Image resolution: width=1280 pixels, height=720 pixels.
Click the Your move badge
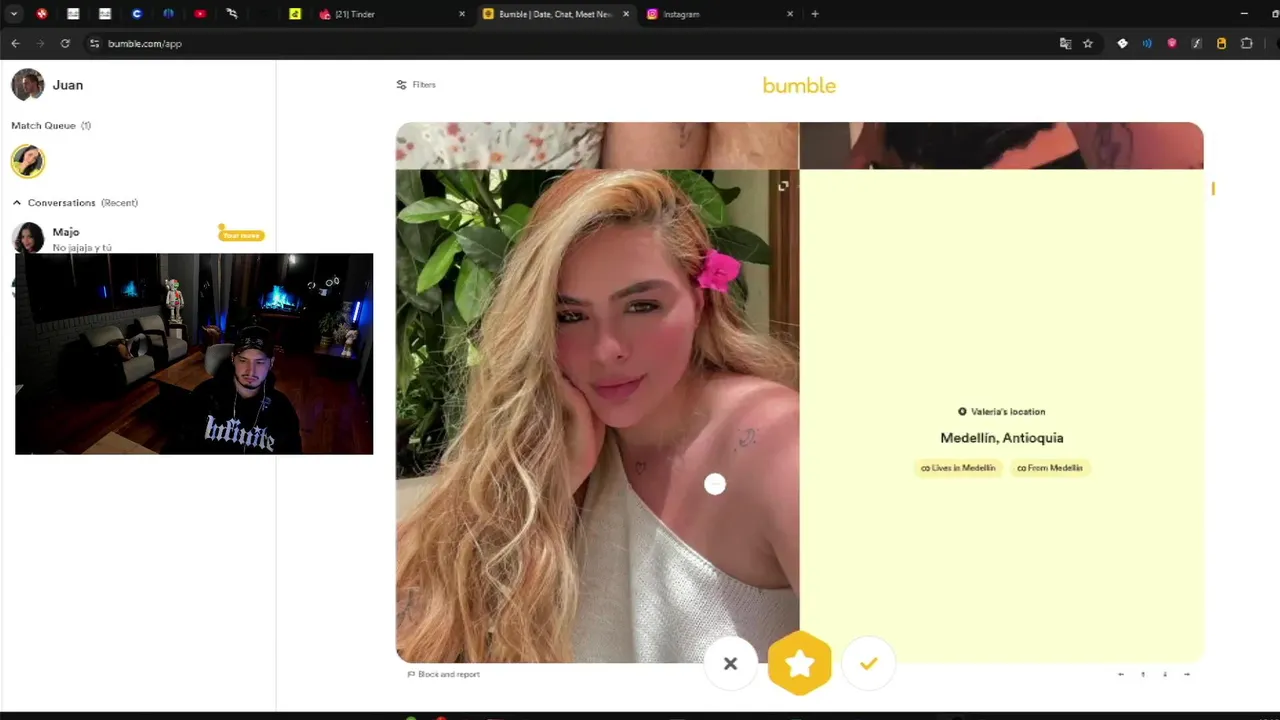click(x=241, y=235)
